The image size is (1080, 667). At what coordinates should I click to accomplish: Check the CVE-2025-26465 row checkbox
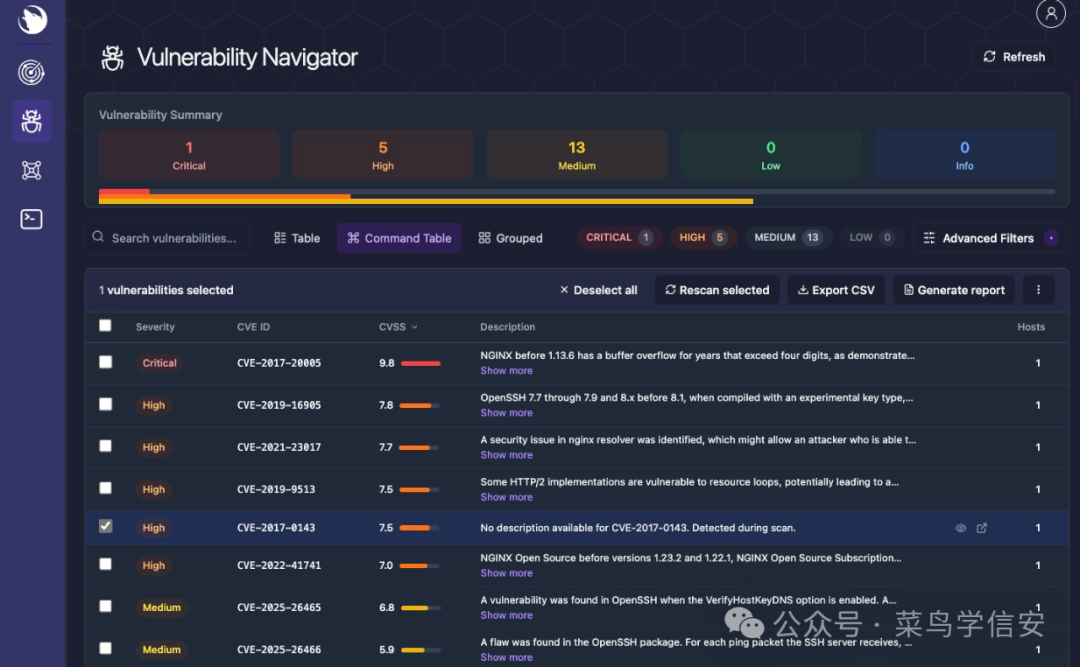click(x=105, y=606)
